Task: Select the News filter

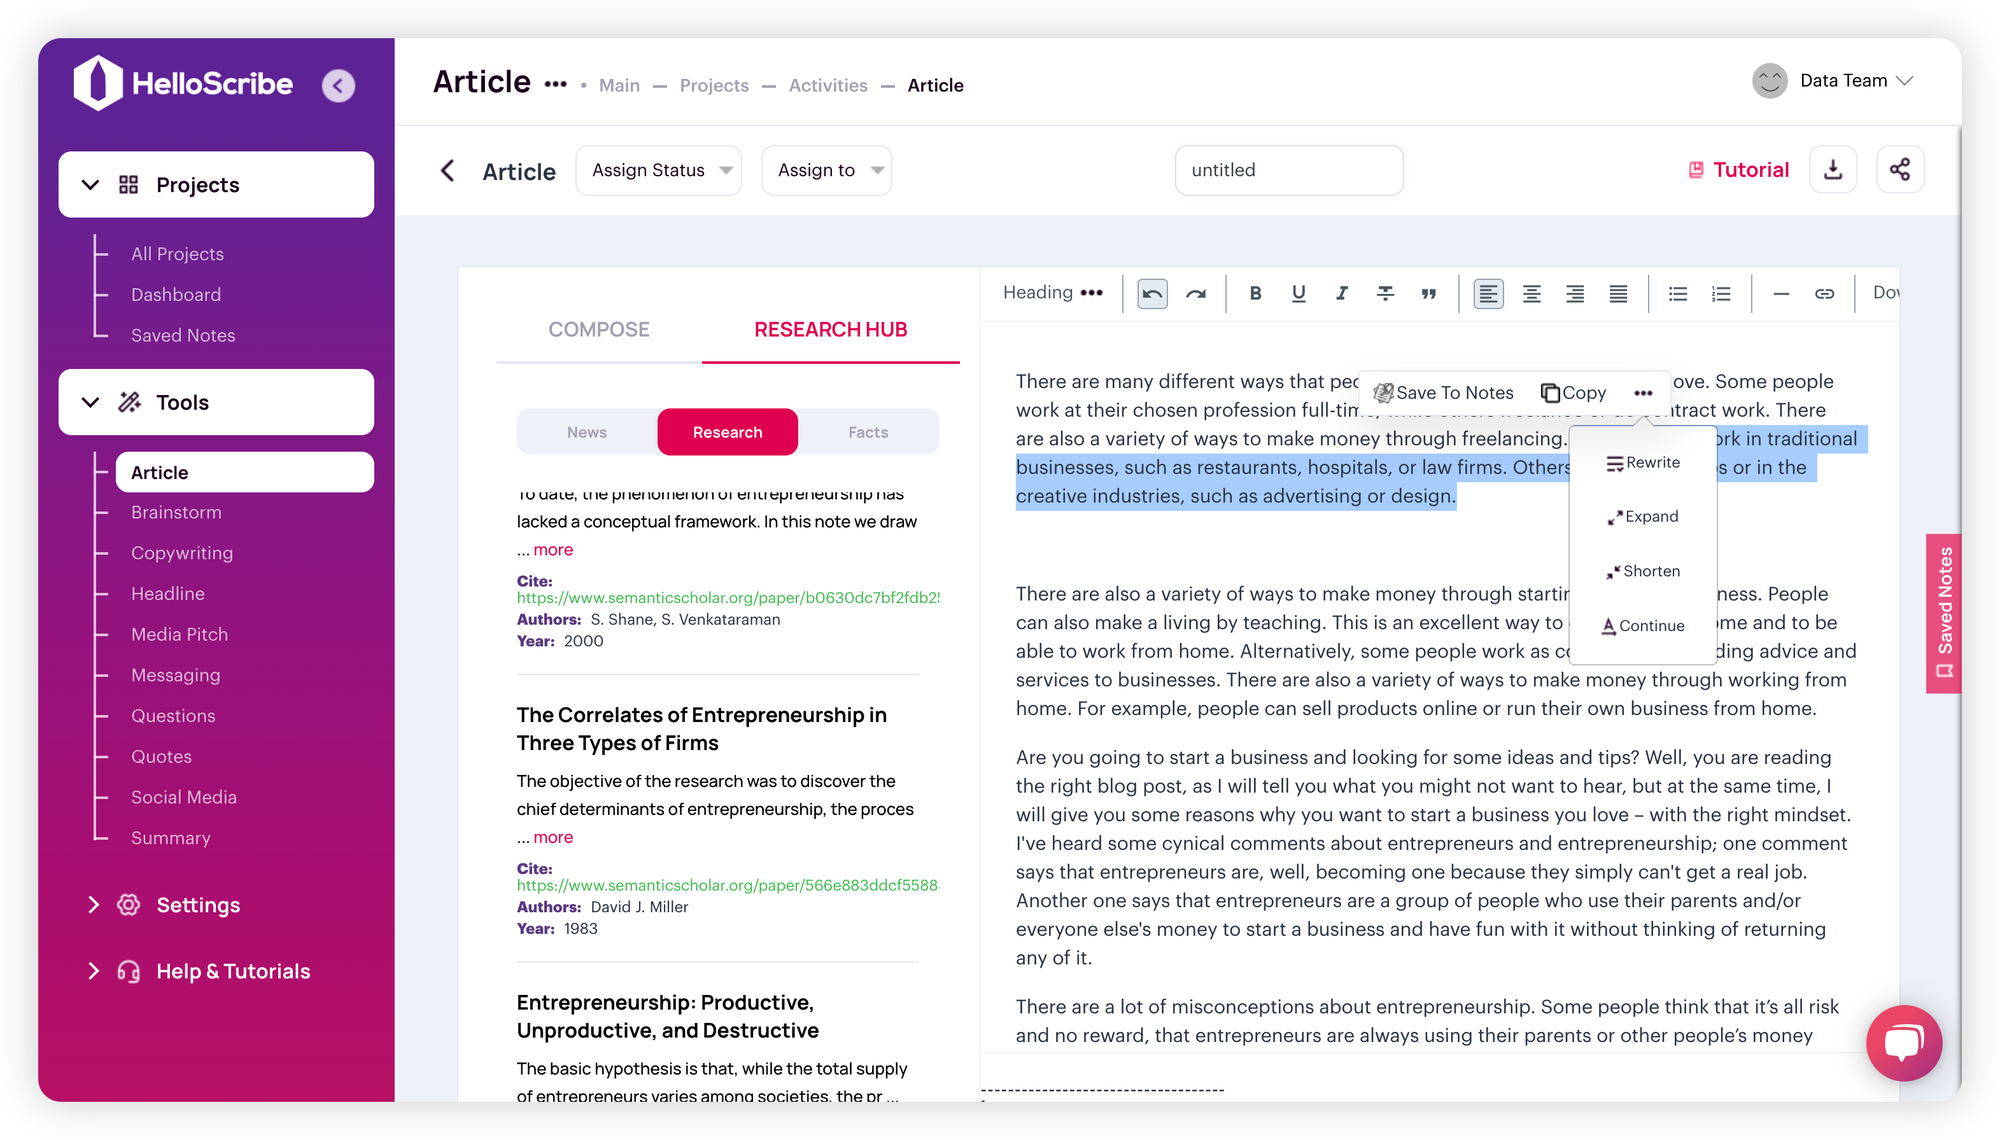Action: pos(587,432)
